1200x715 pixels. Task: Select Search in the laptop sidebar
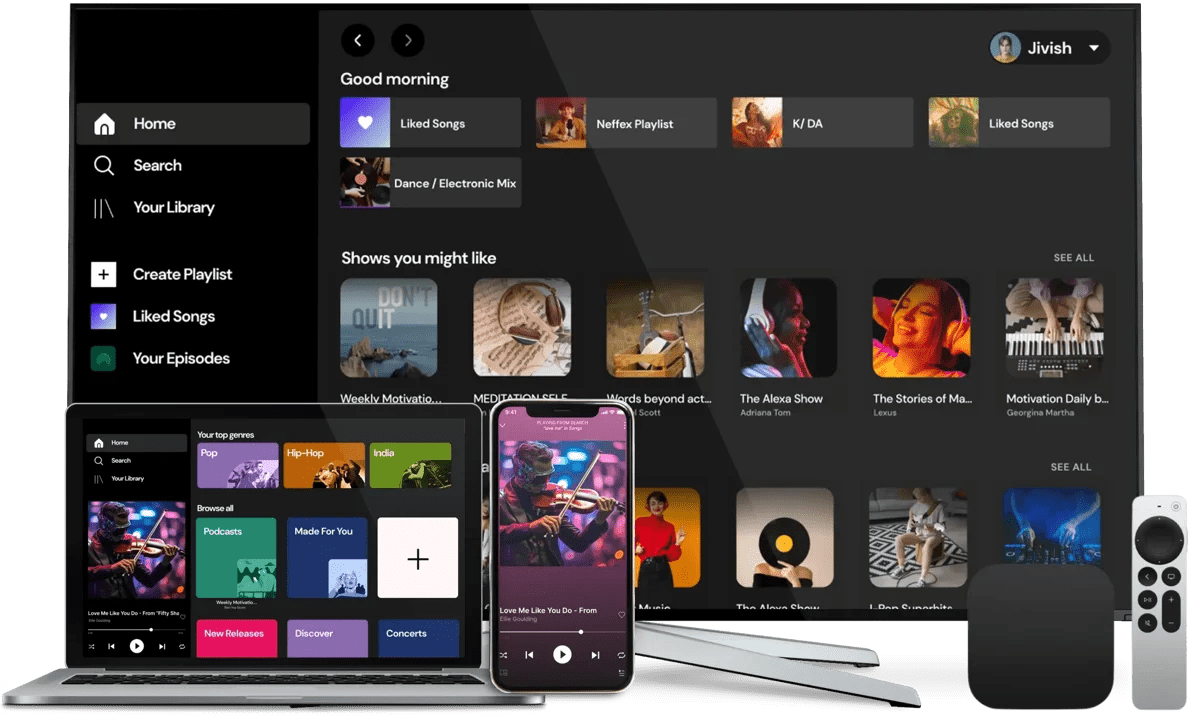pos(113,461)
